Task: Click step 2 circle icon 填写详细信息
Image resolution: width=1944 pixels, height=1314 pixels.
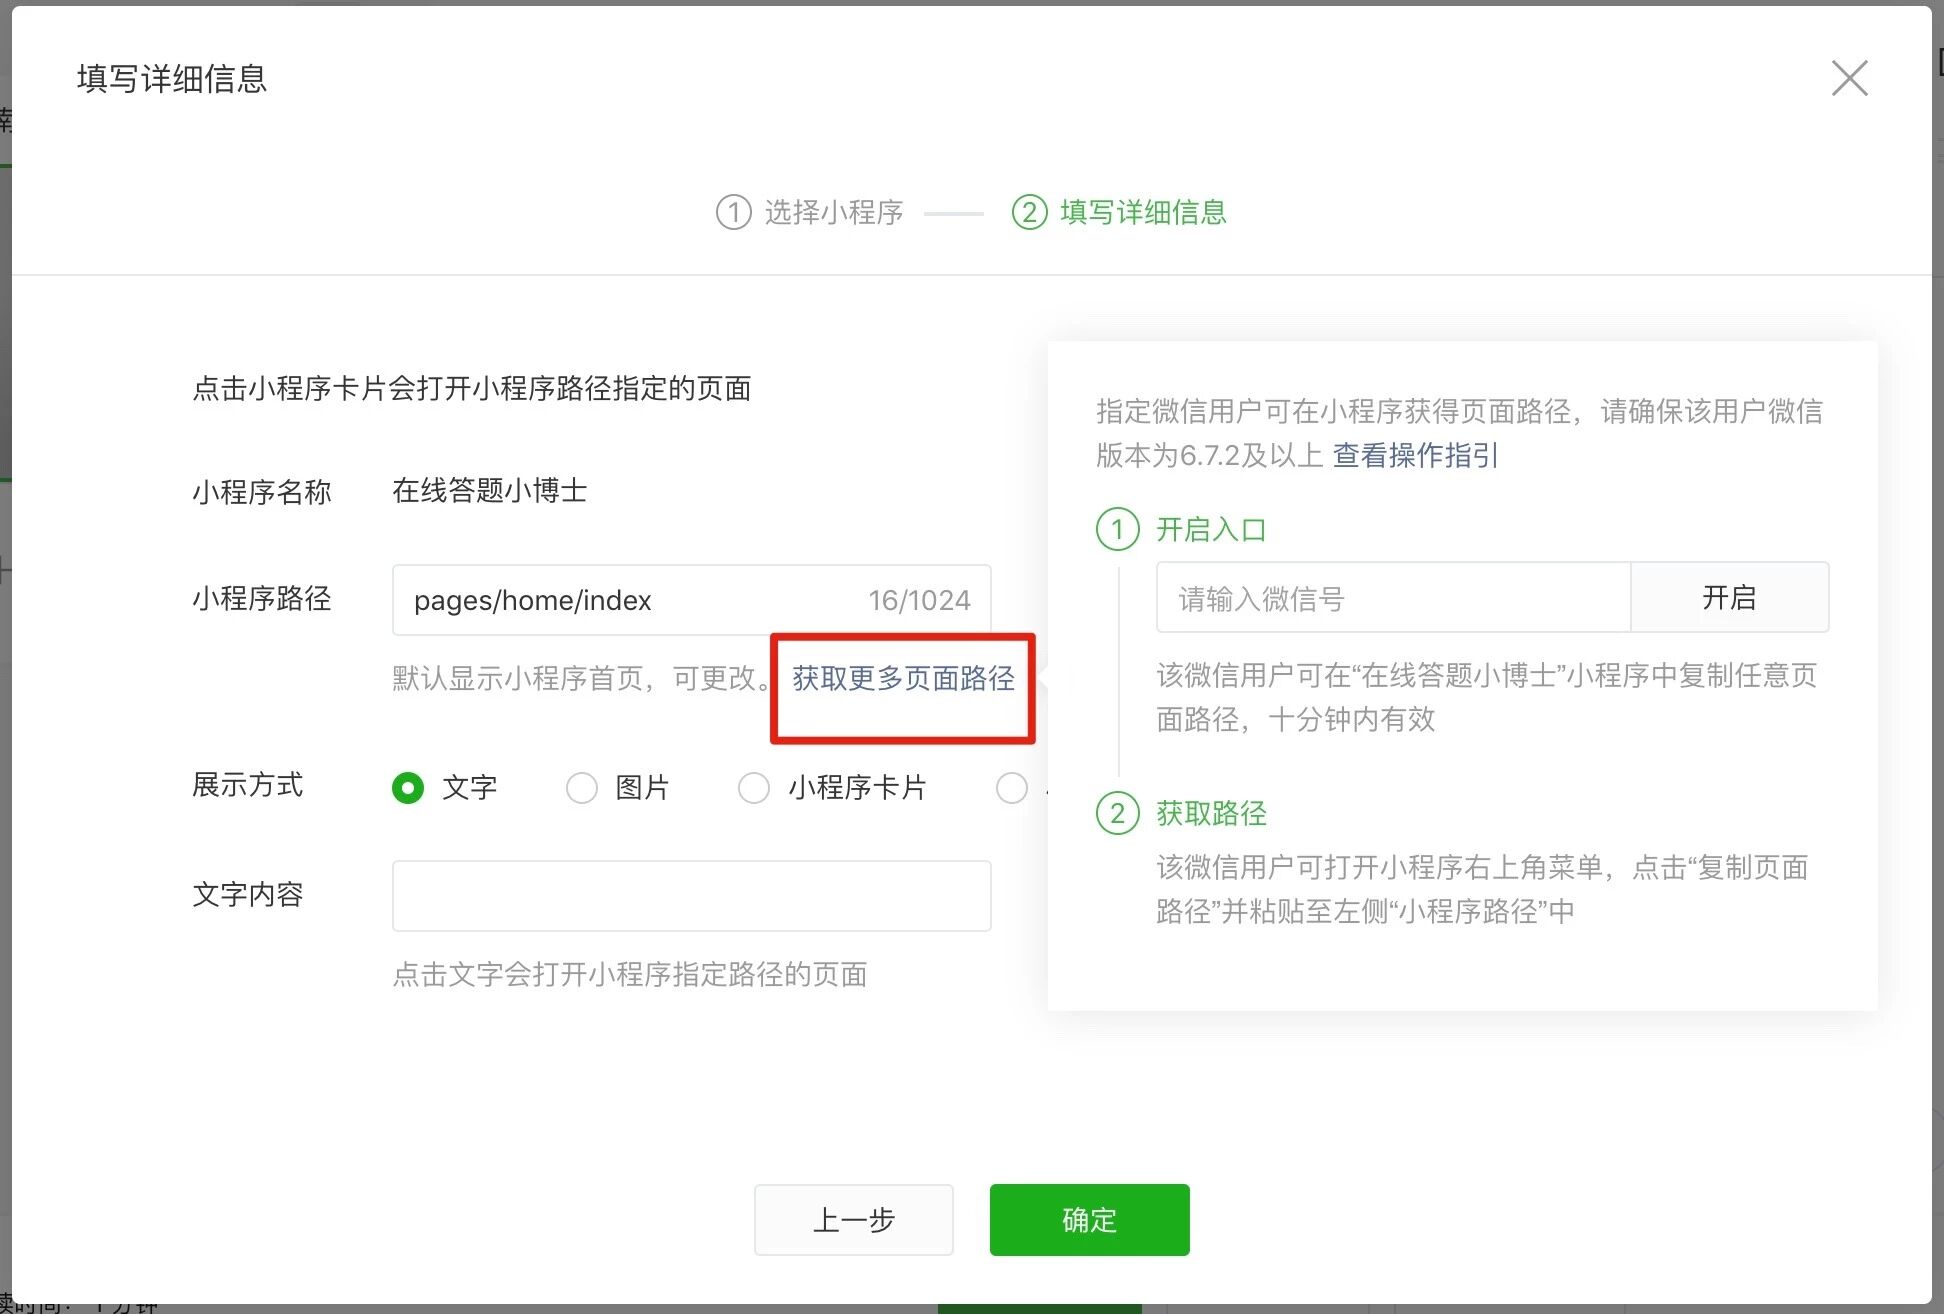Action: point(1029,212)
